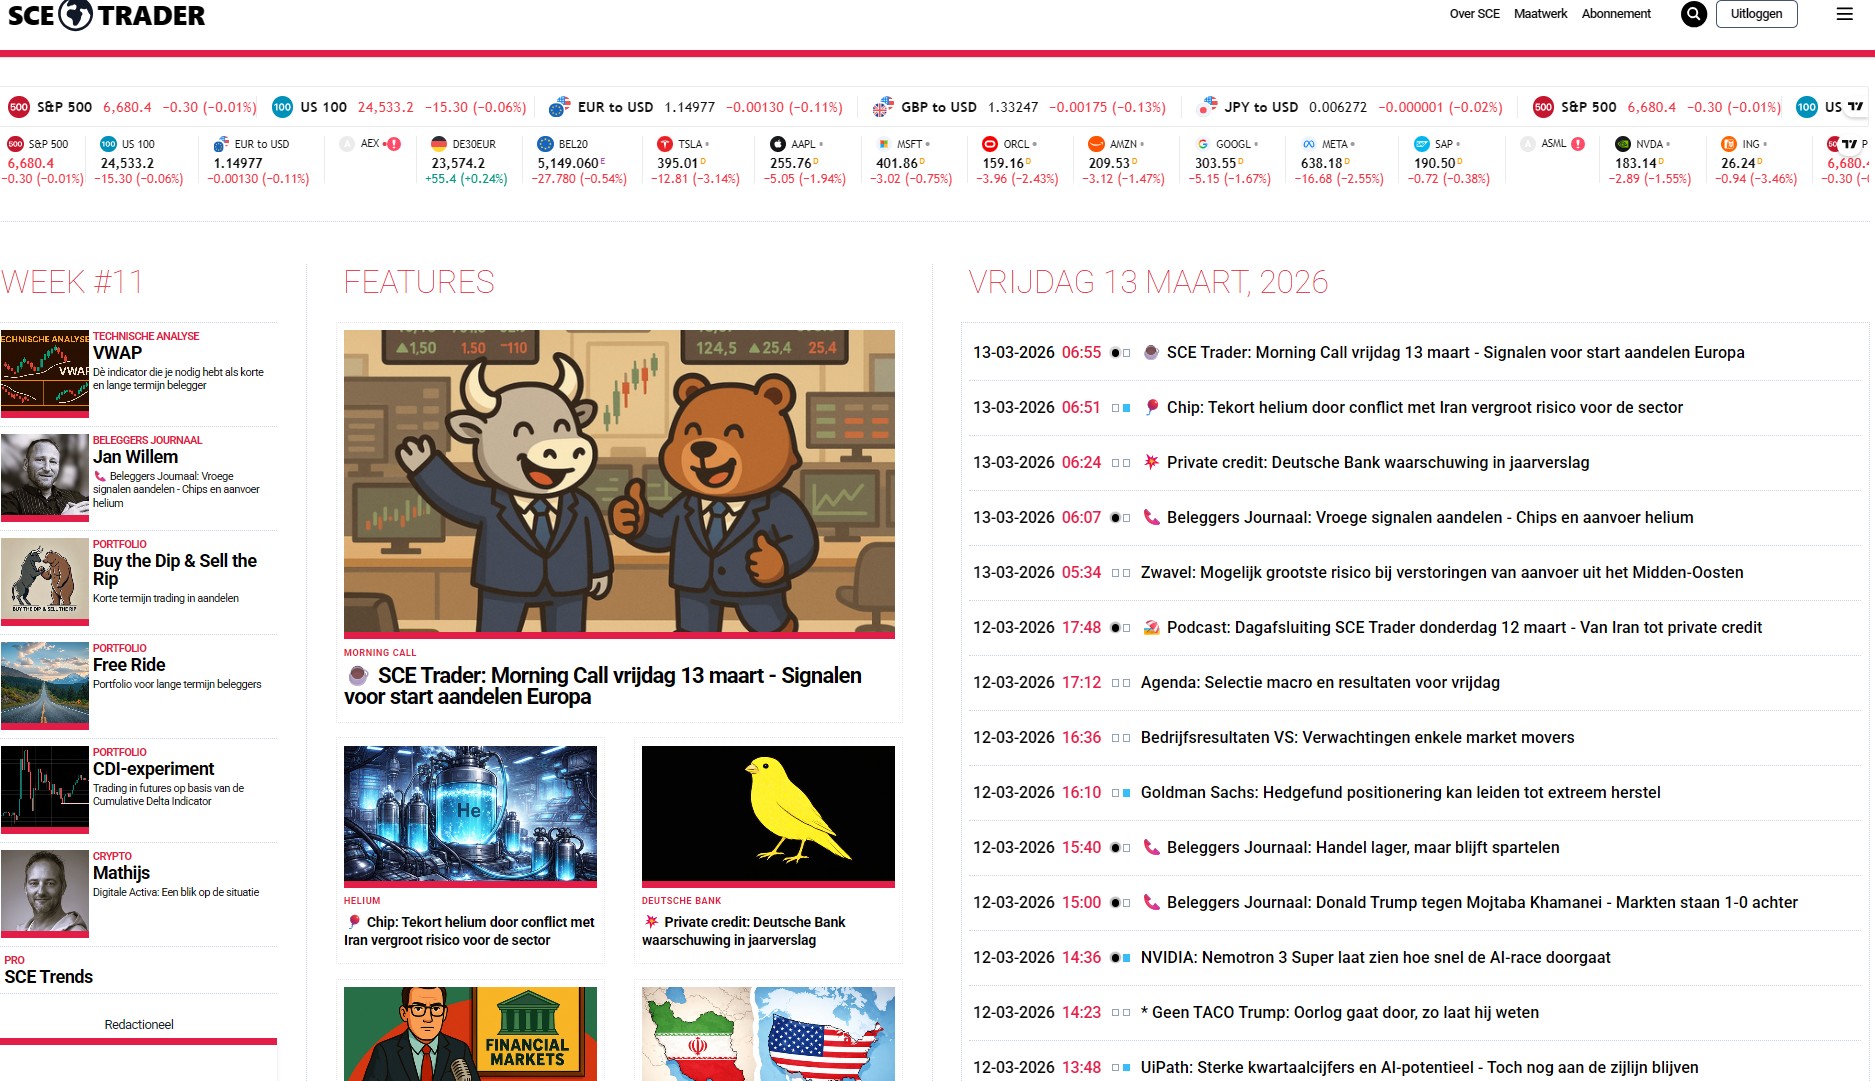Open the VWAP technische analyse sidebar item

pos(117,353)
